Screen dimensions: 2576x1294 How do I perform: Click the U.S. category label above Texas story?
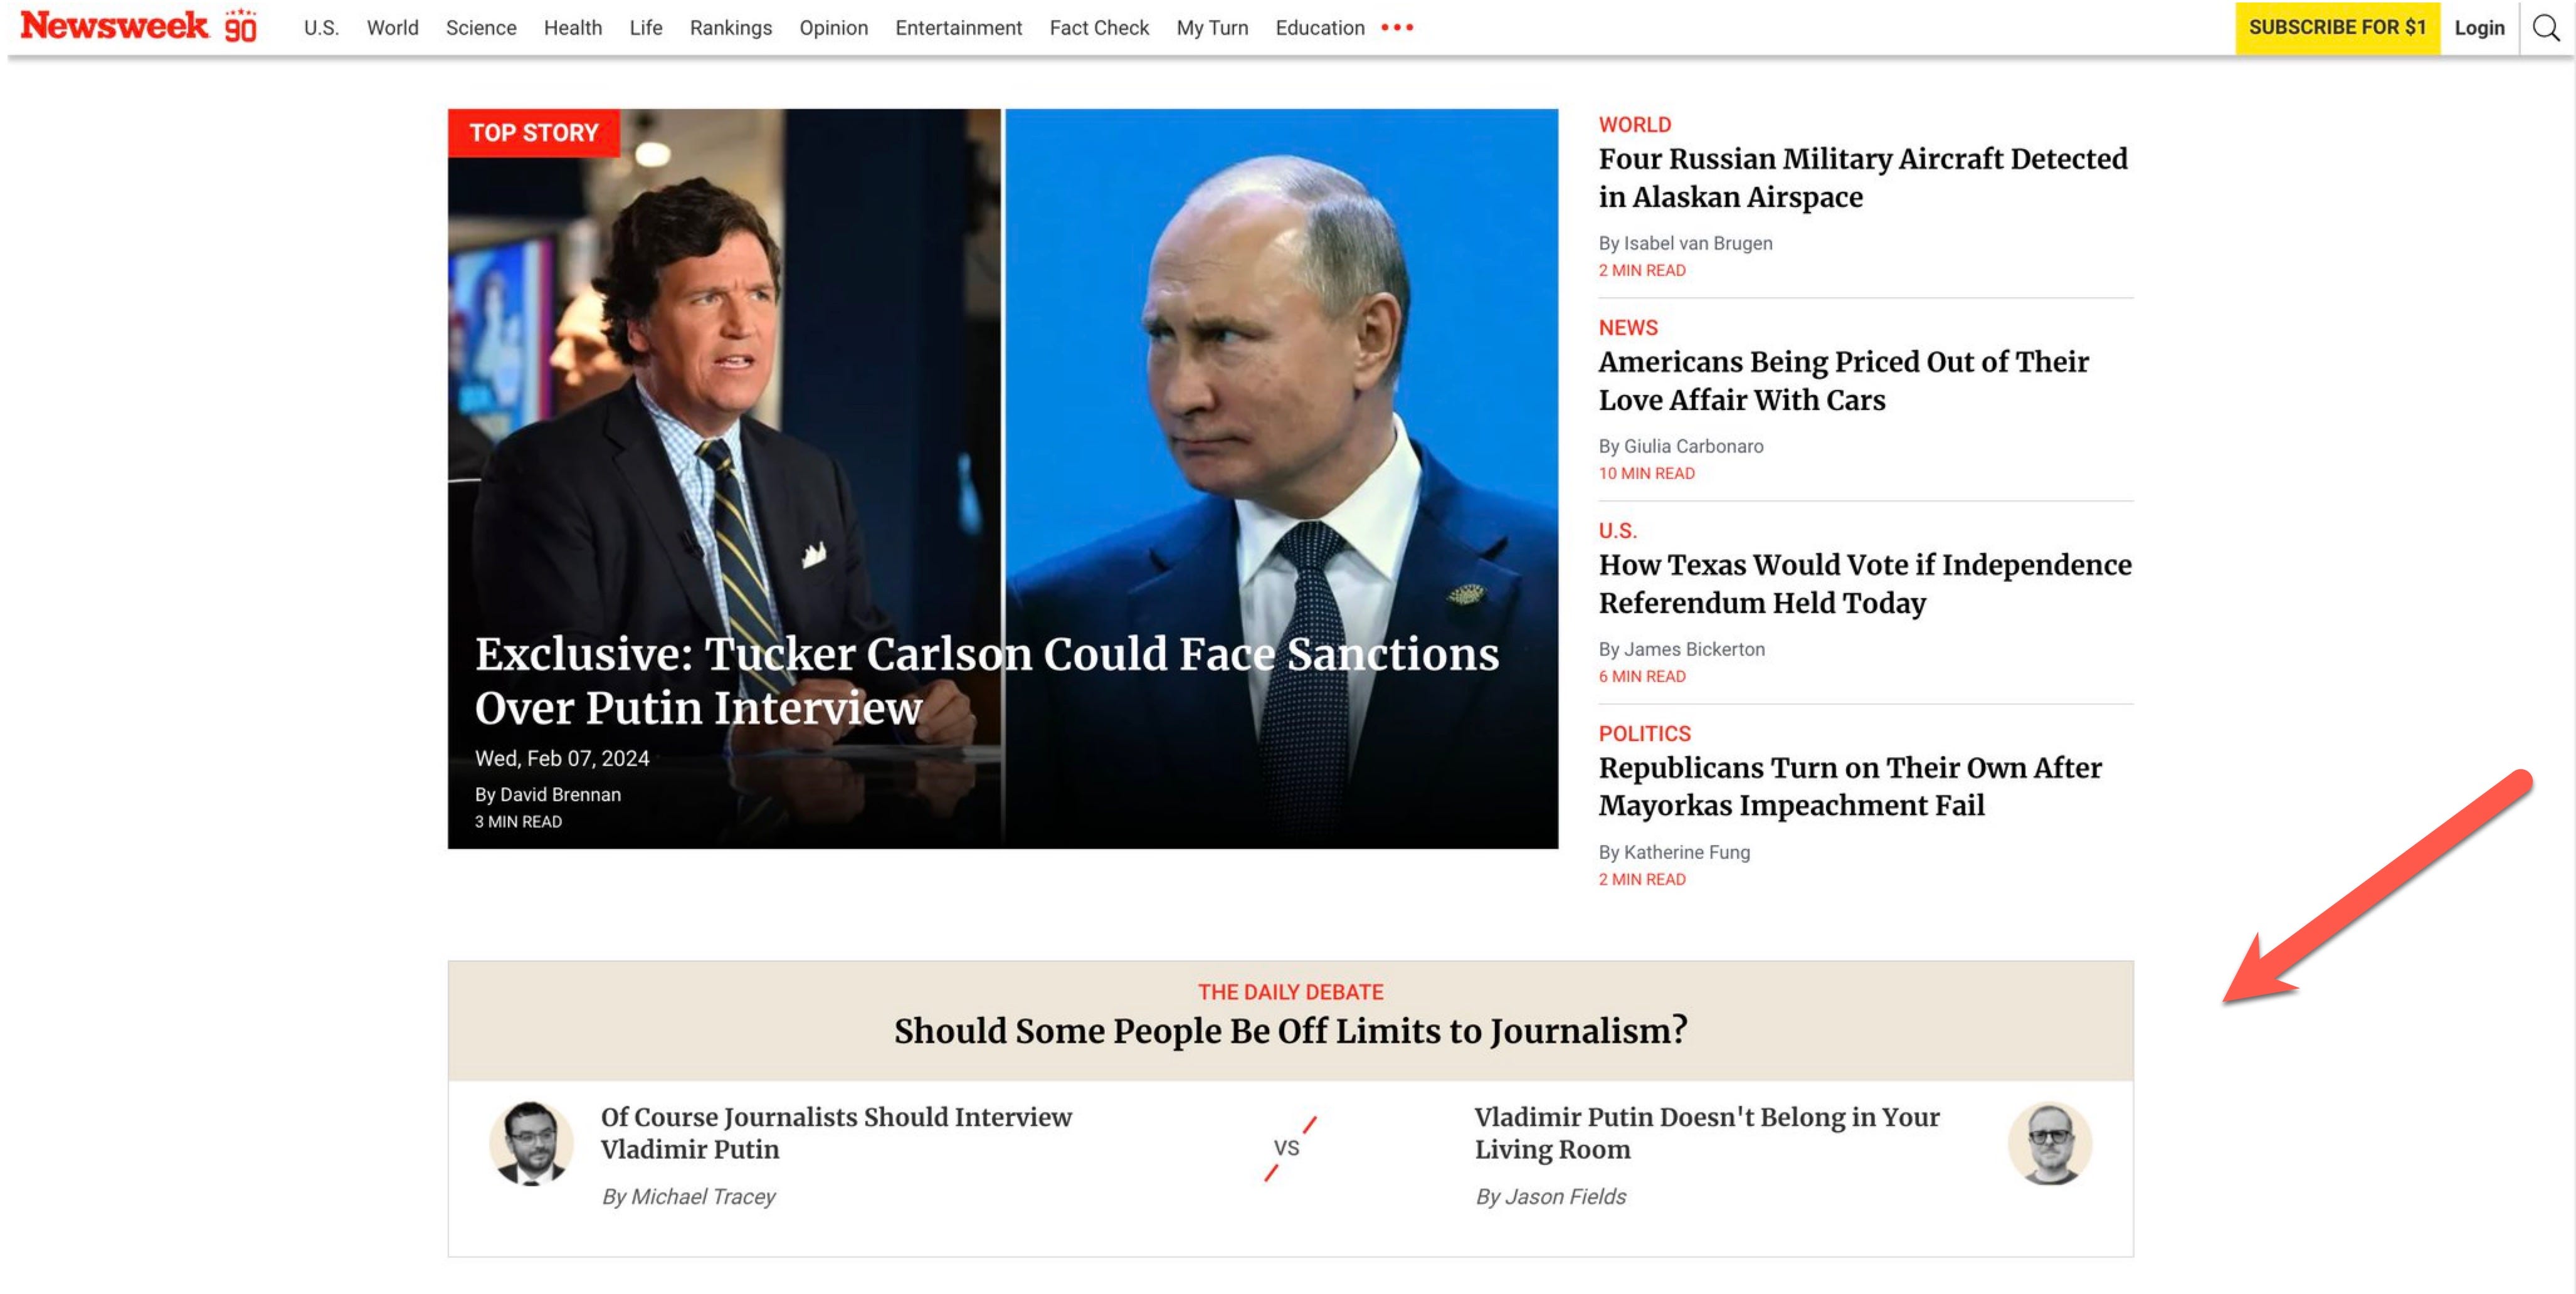pyautogui.click(x=1617, y=531)
